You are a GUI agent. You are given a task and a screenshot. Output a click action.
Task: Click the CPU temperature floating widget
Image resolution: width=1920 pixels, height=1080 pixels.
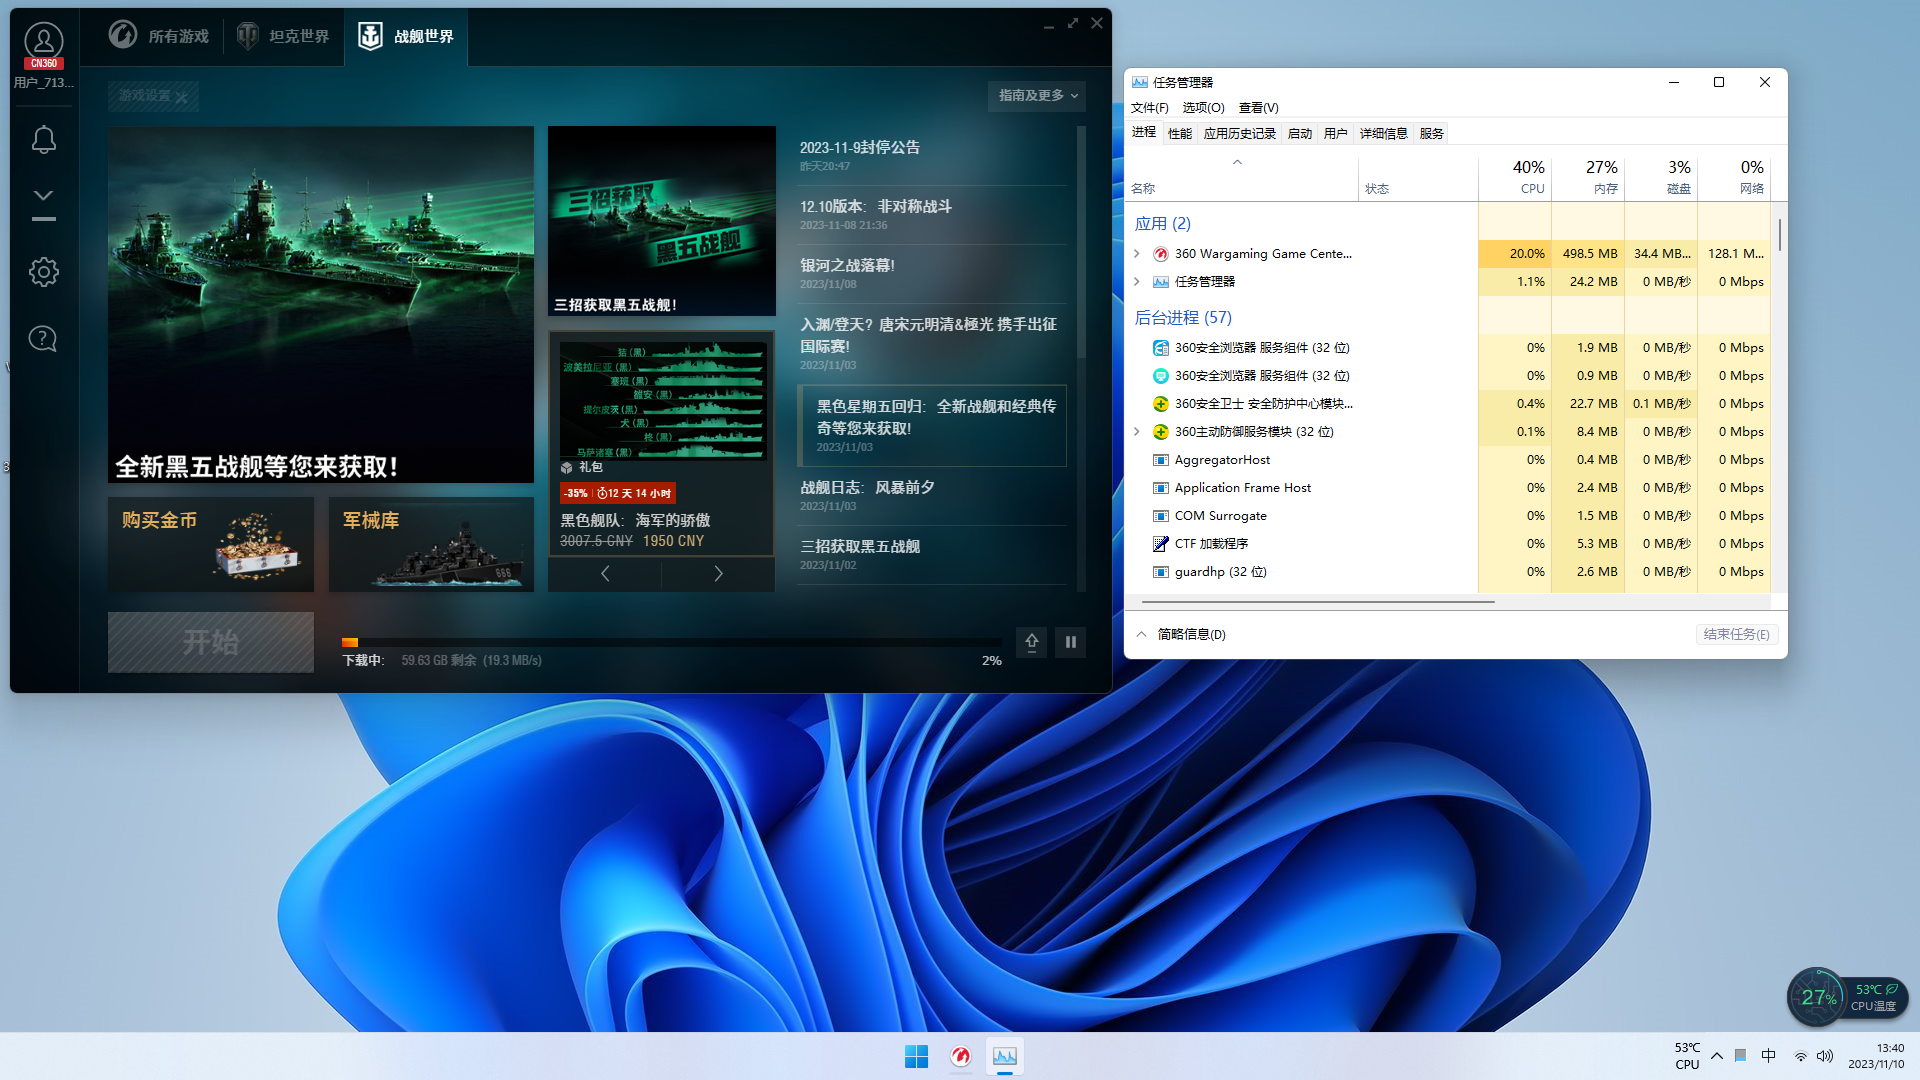click(x=1846, y=997)
